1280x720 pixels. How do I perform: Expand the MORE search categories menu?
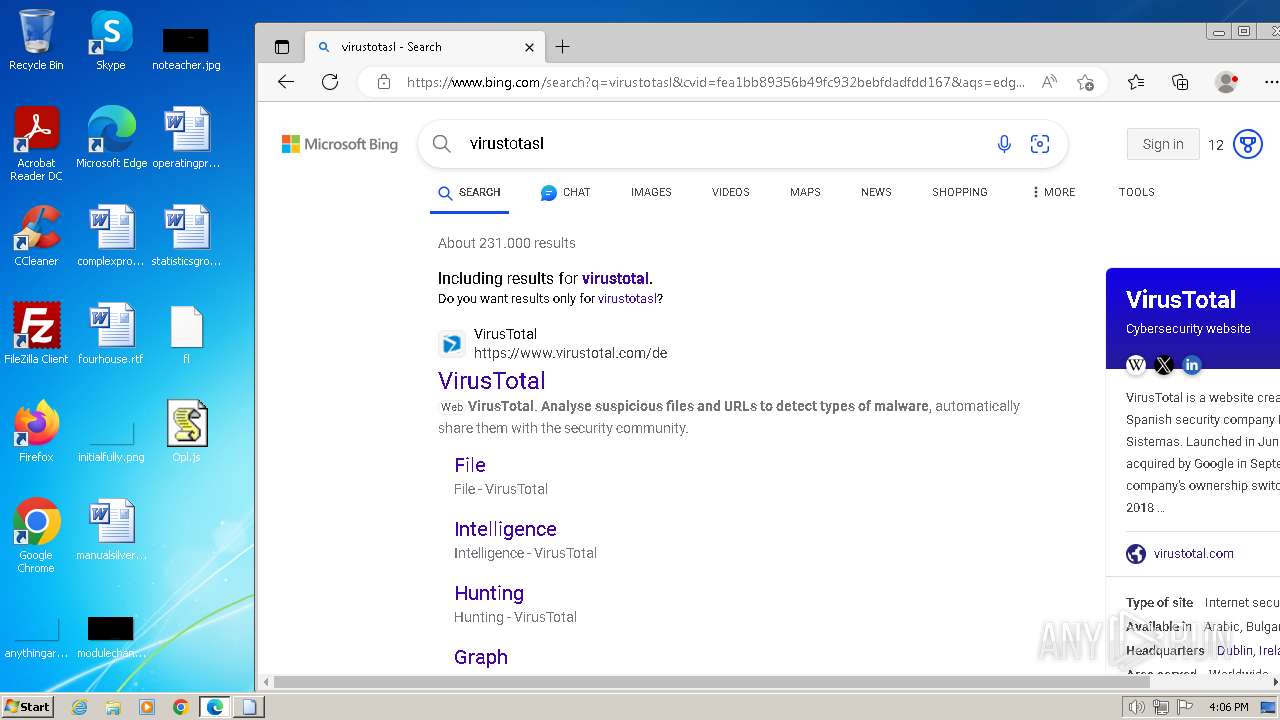pos(1053,192)
